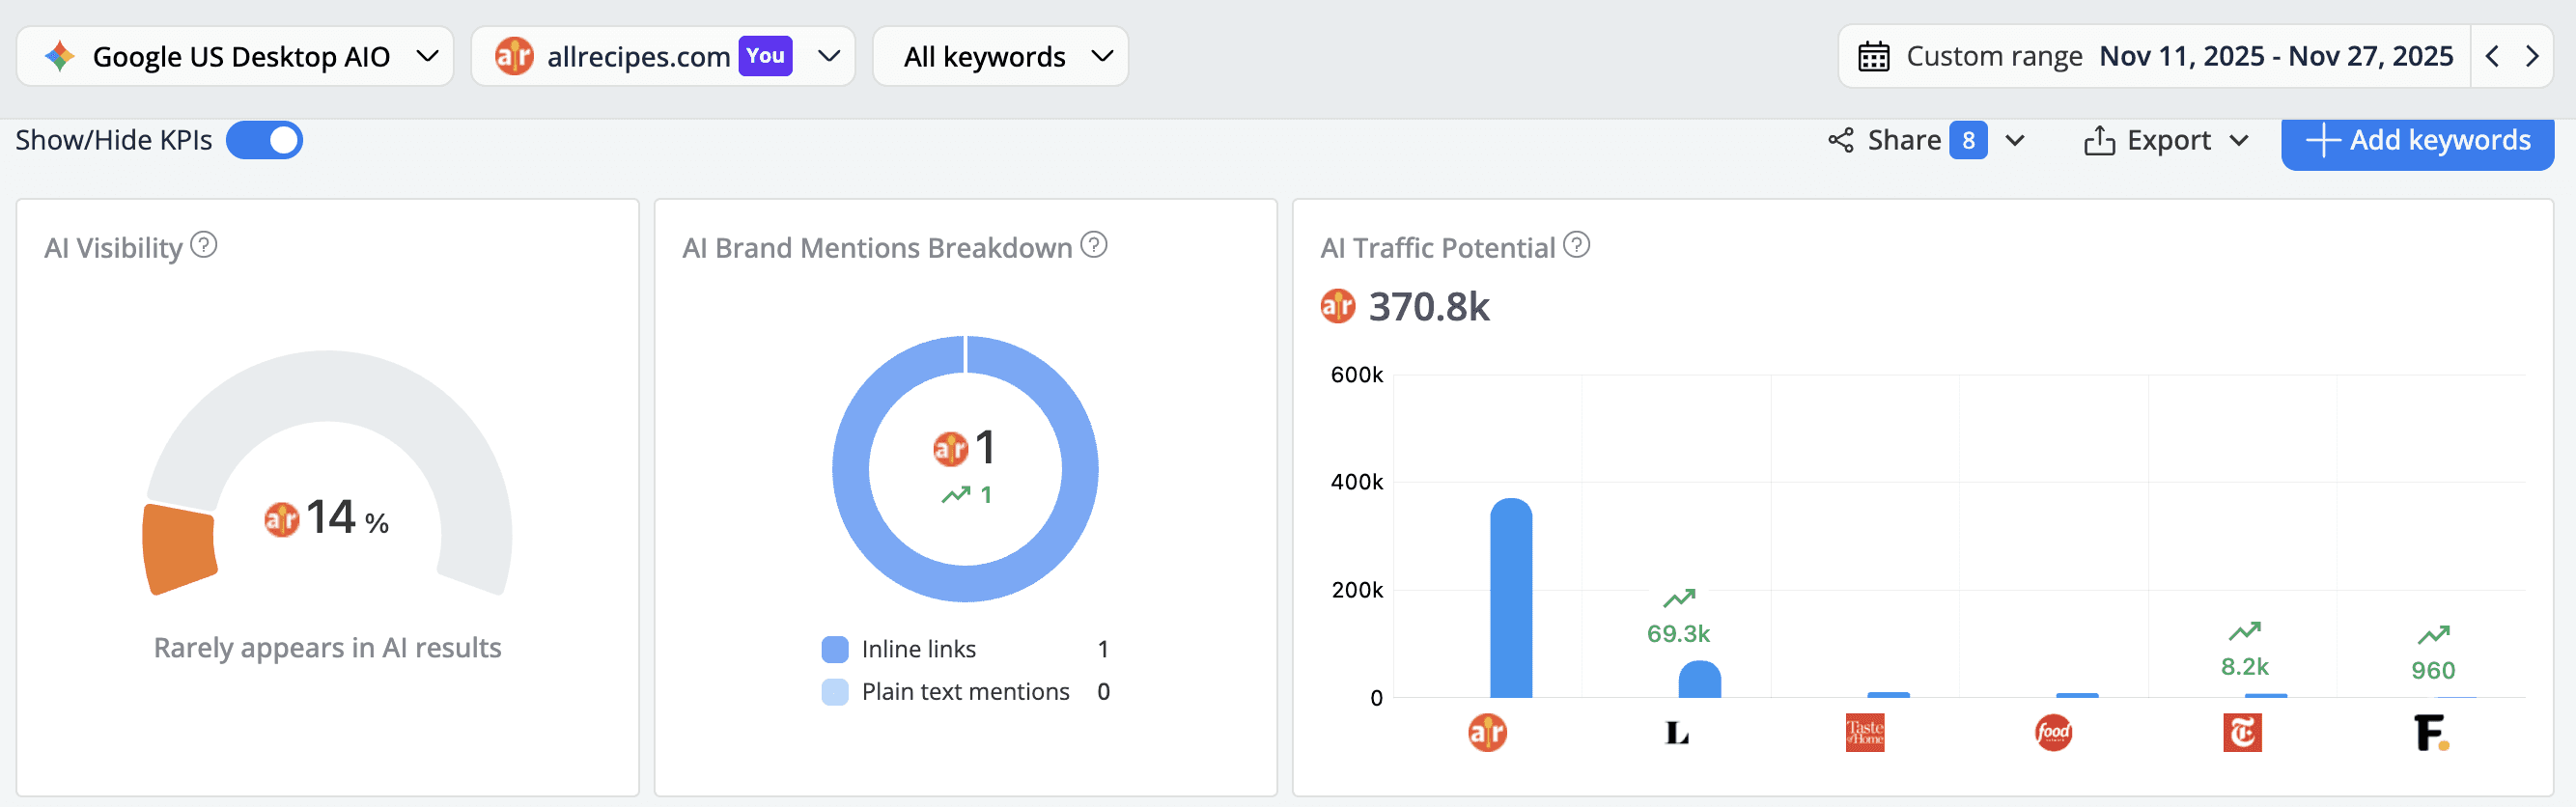Click the Export upload icon
2576x807 pixels.
click(2099, 140)
